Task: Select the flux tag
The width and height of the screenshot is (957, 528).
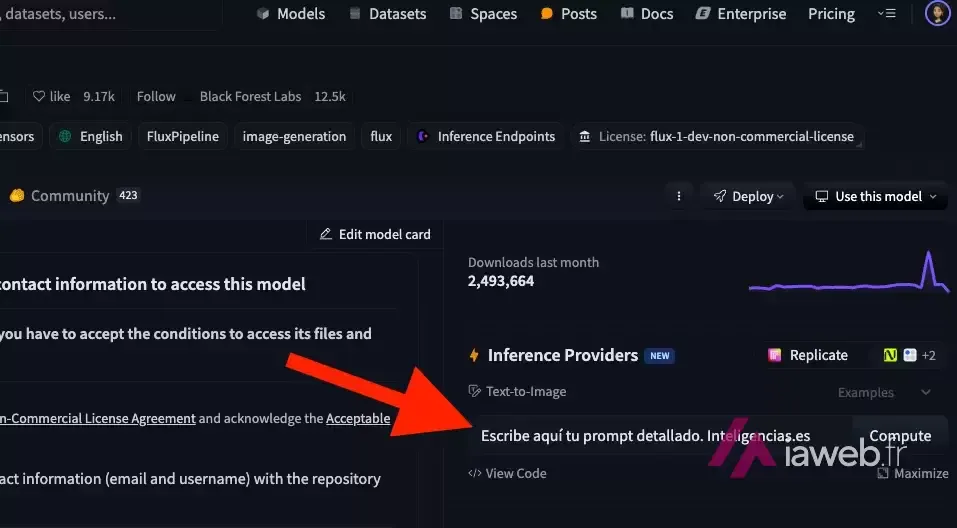Action: click(x=381, y=137)
